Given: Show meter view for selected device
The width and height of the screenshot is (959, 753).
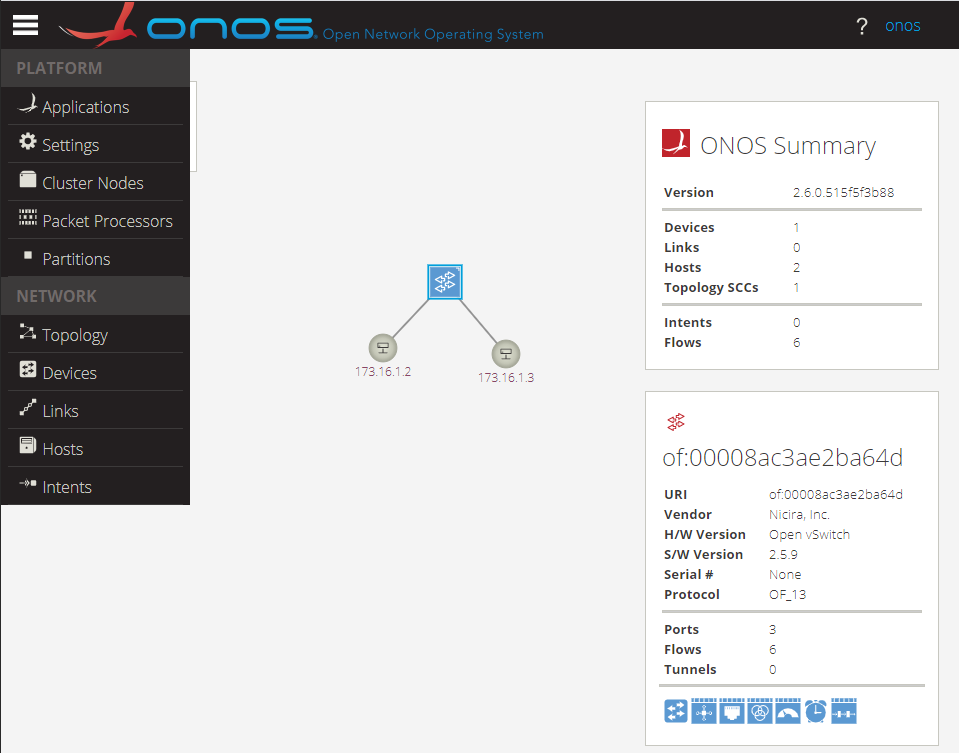Looking at the screenshot, I should pos(788,711).
